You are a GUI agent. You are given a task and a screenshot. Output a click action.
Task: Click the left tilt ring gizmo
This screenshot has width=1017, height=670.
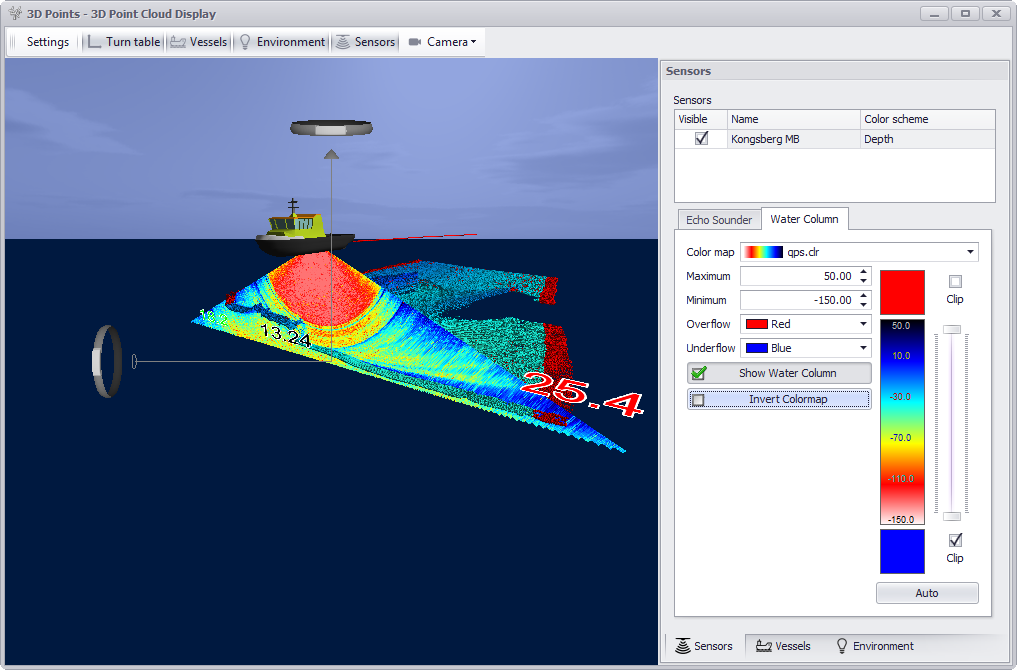pos(109,361)
